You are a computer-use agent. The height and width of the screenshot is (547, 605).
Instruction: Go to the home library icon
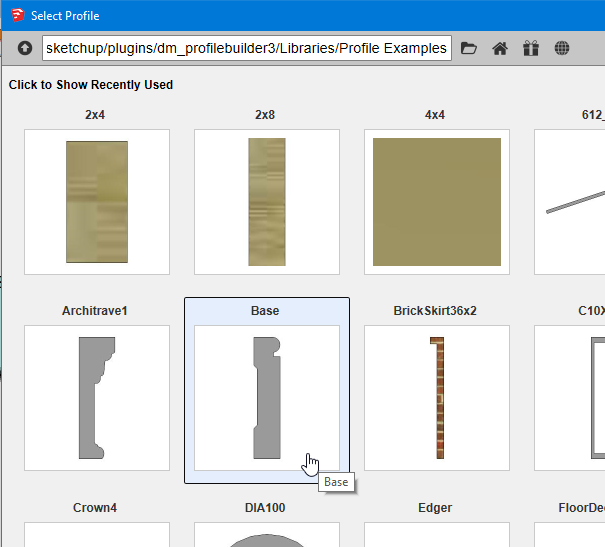(500, 48)
